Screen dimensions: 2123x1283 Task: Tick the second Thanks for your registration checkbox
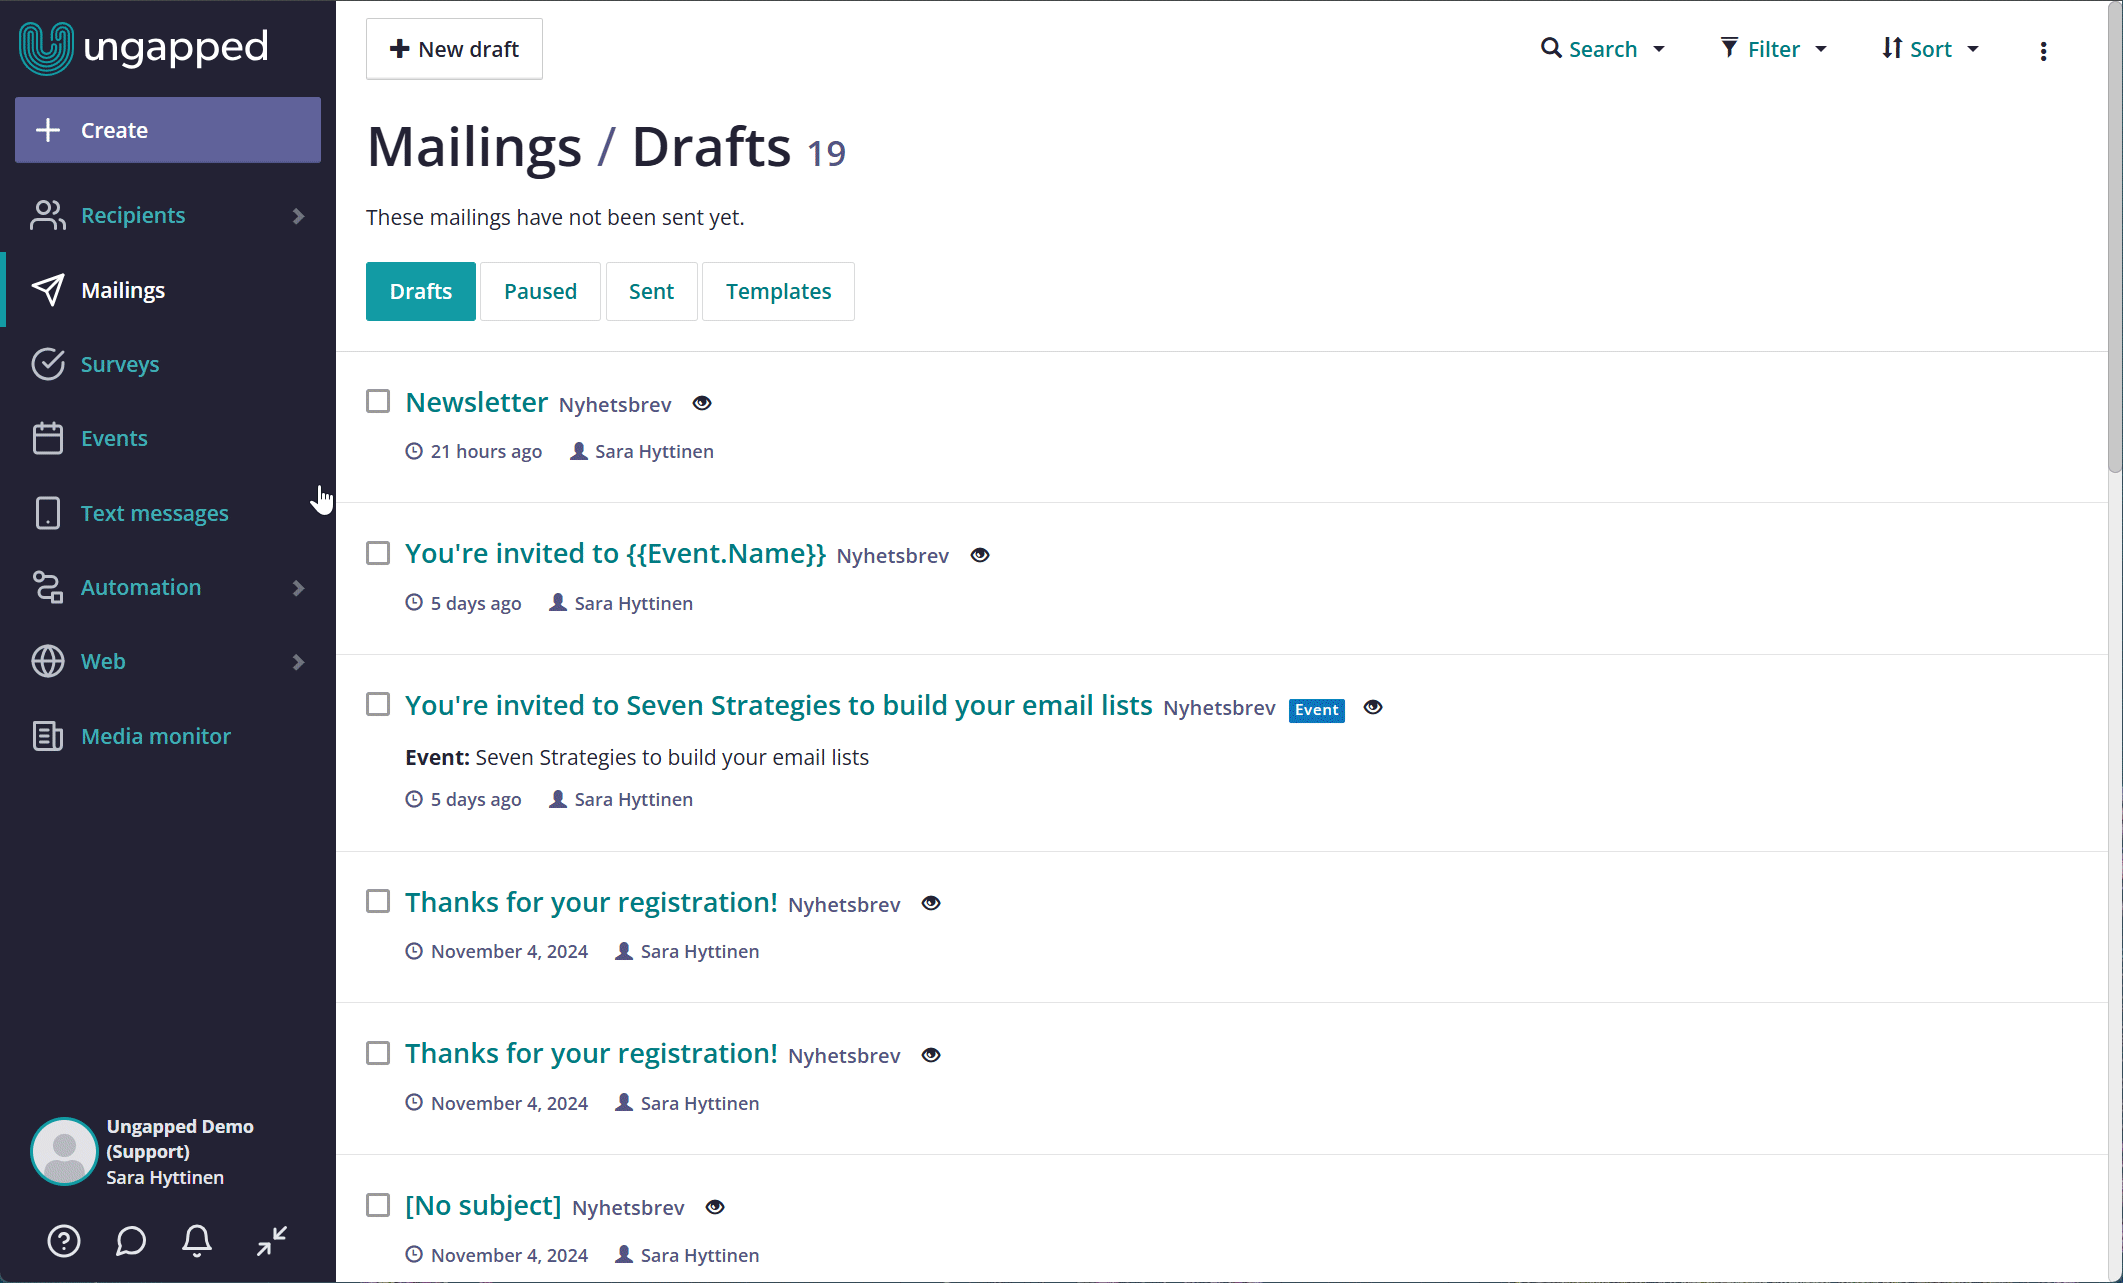(x=378, y=1053)
